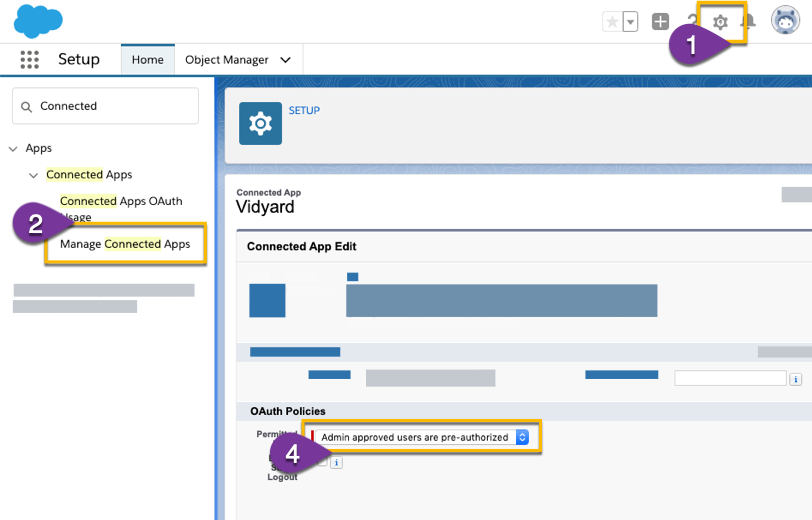Click the Vidyard connected app title
Image resolution: width=812 pixels, height=520 pixels.
[x=265, y=207]
